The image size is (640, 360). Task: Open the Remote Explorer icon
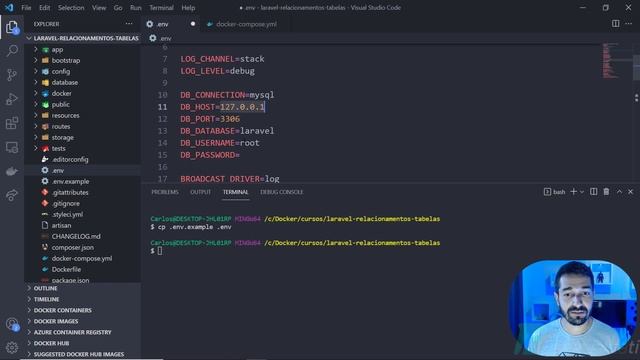[x=12, y=147]
